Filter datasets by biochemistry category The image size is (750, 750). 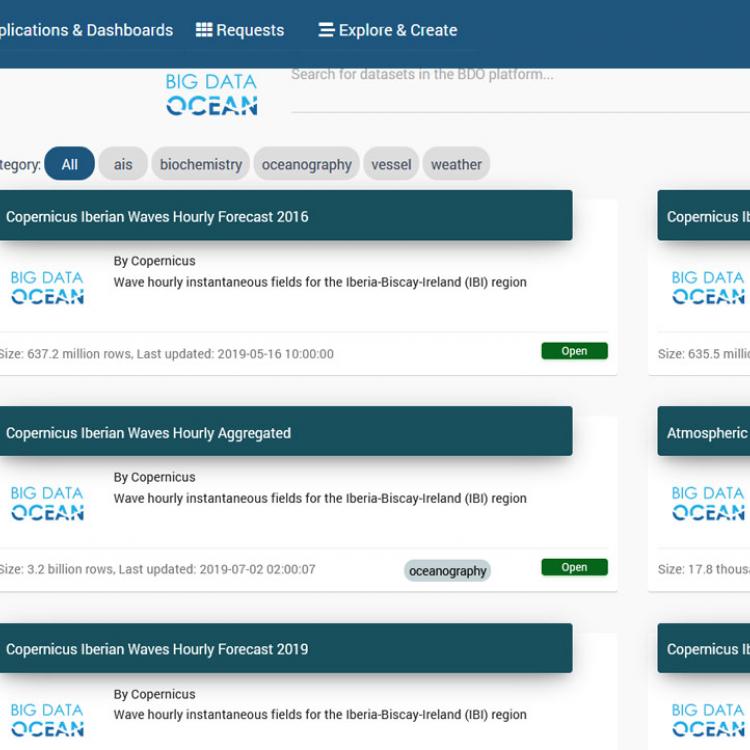click(201, 164)
